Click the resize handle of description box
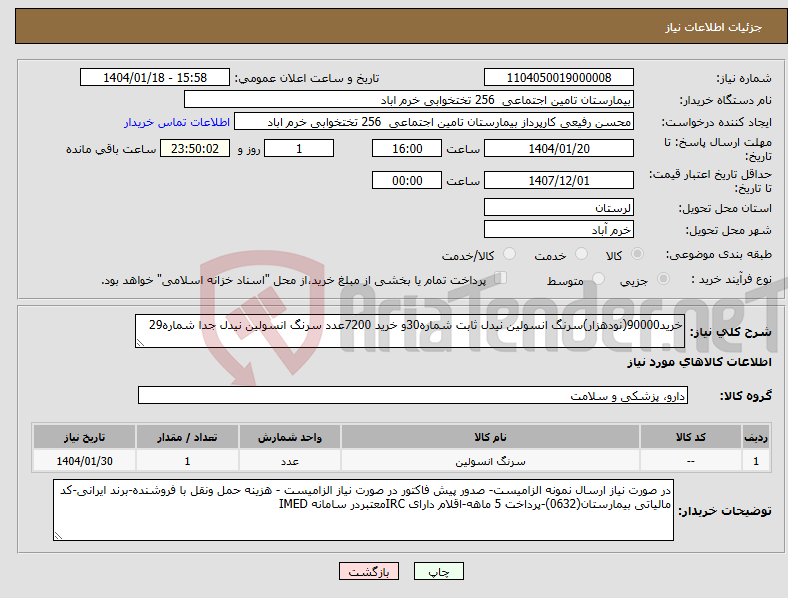Viewport: 788px width, 598px height. click(x=140, y=343)
